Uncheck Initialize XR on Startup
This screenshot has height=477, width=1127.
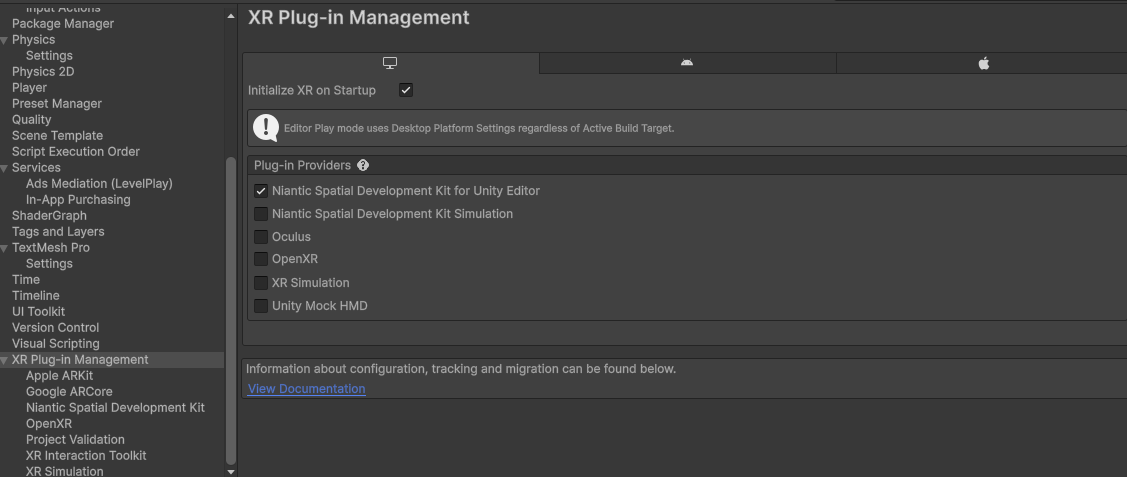tap(406, 91)
